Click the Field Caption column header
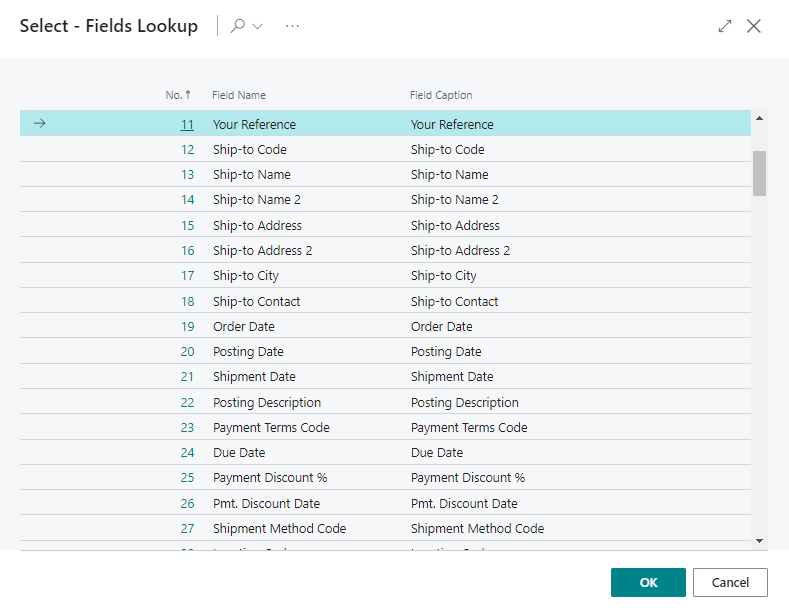The width and height of the screenshot is (789, 615). (x=441, y=95)
